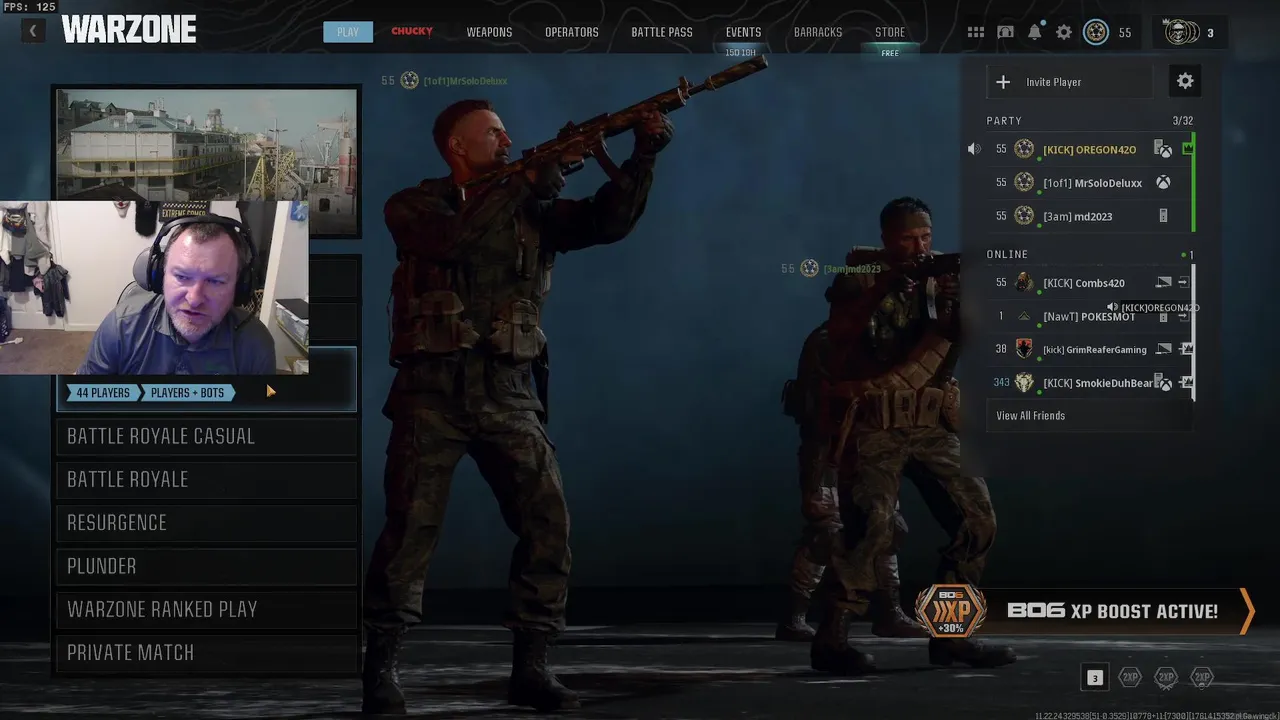The height and width of the screenshot is (720, 1280).
Task: Select online friend [kick] GrimReaferGaming
Action: tap(1088, 349)
